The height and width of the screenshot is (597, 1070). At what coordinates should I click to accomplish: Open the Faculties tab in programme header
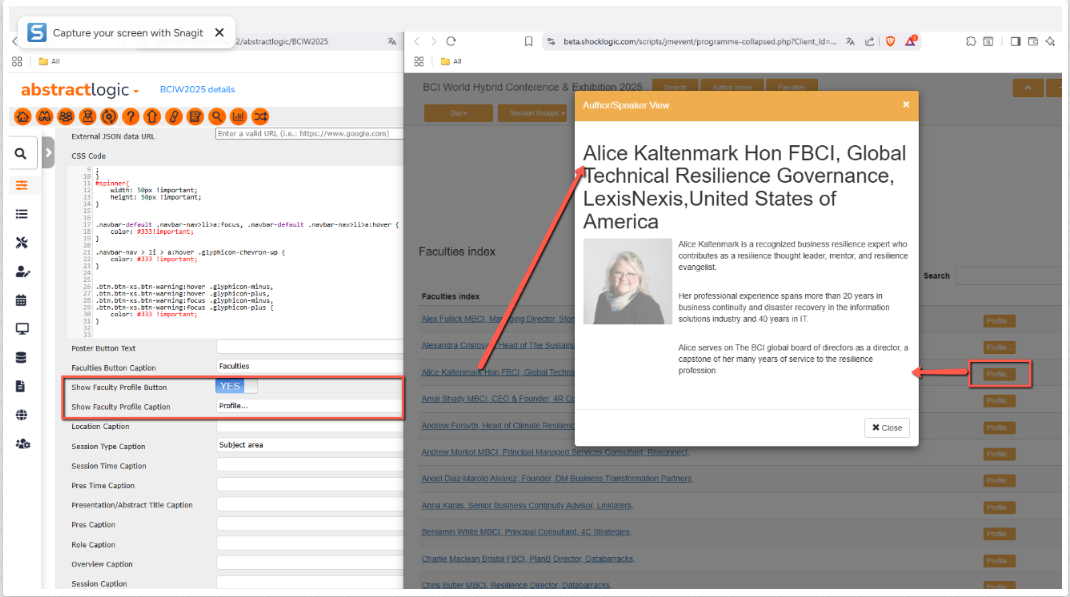click(x=792, y=87)
